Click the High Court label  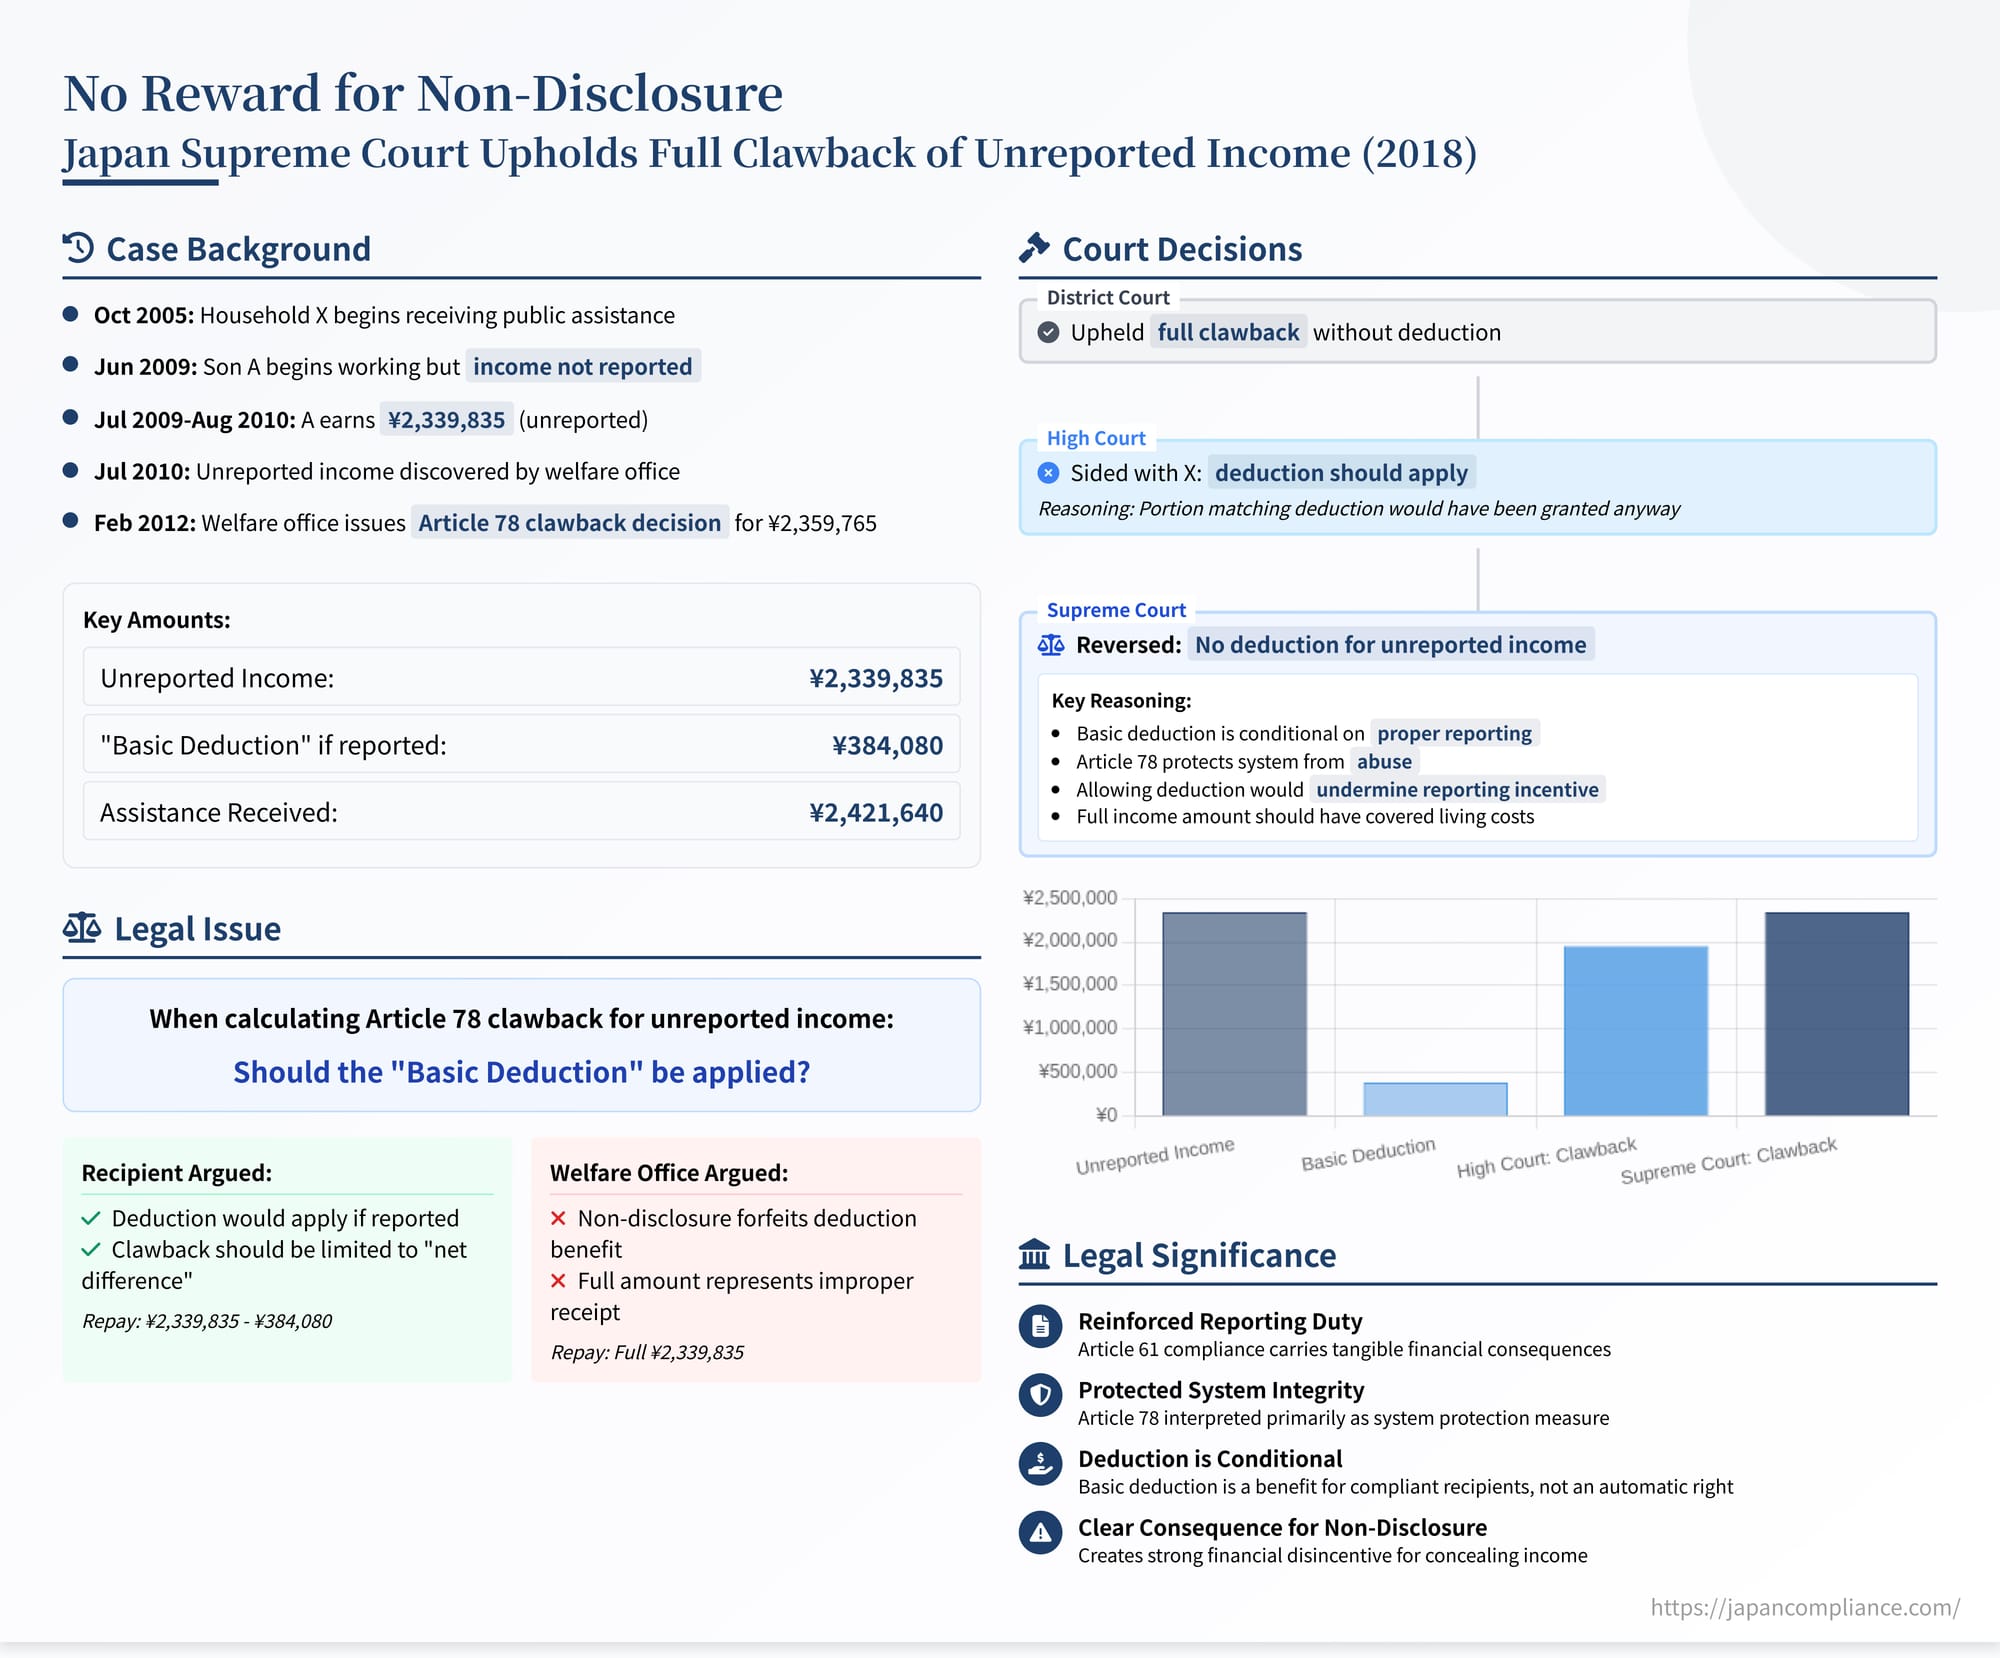(1096, 438)
